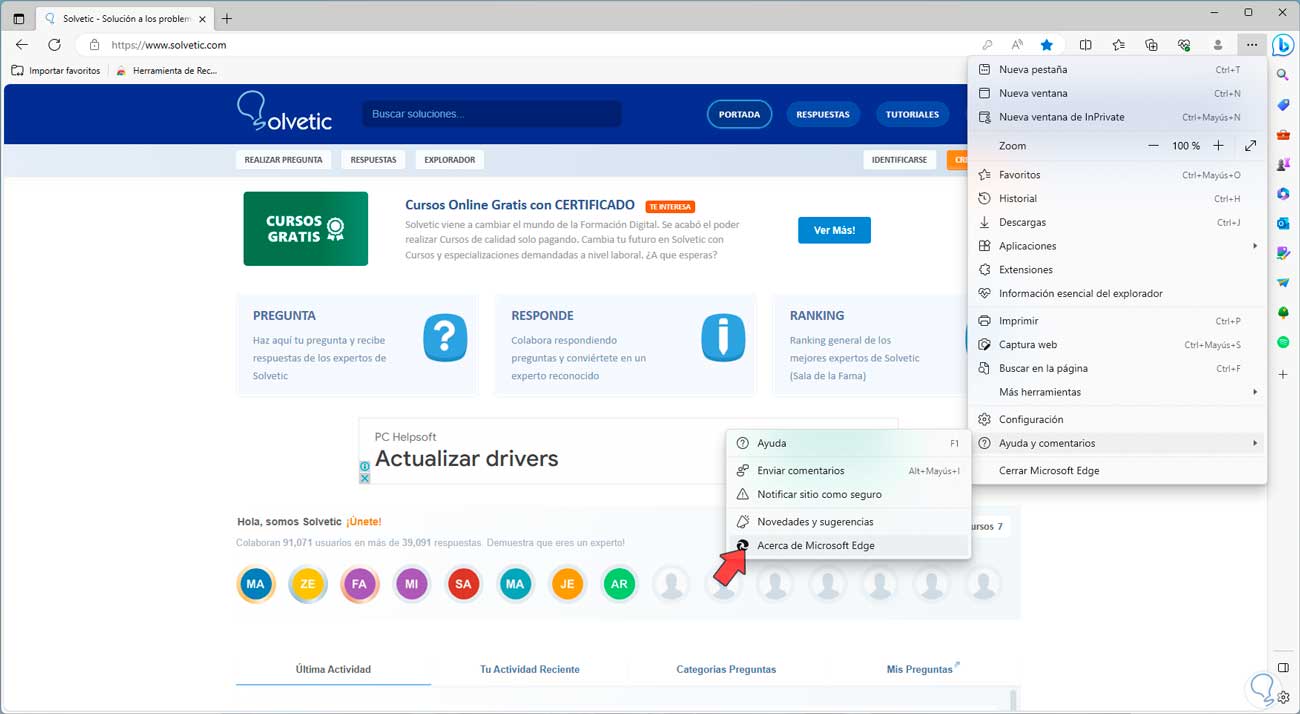
Task: Click the three-dot Settings and more button
Action: 1251,45
